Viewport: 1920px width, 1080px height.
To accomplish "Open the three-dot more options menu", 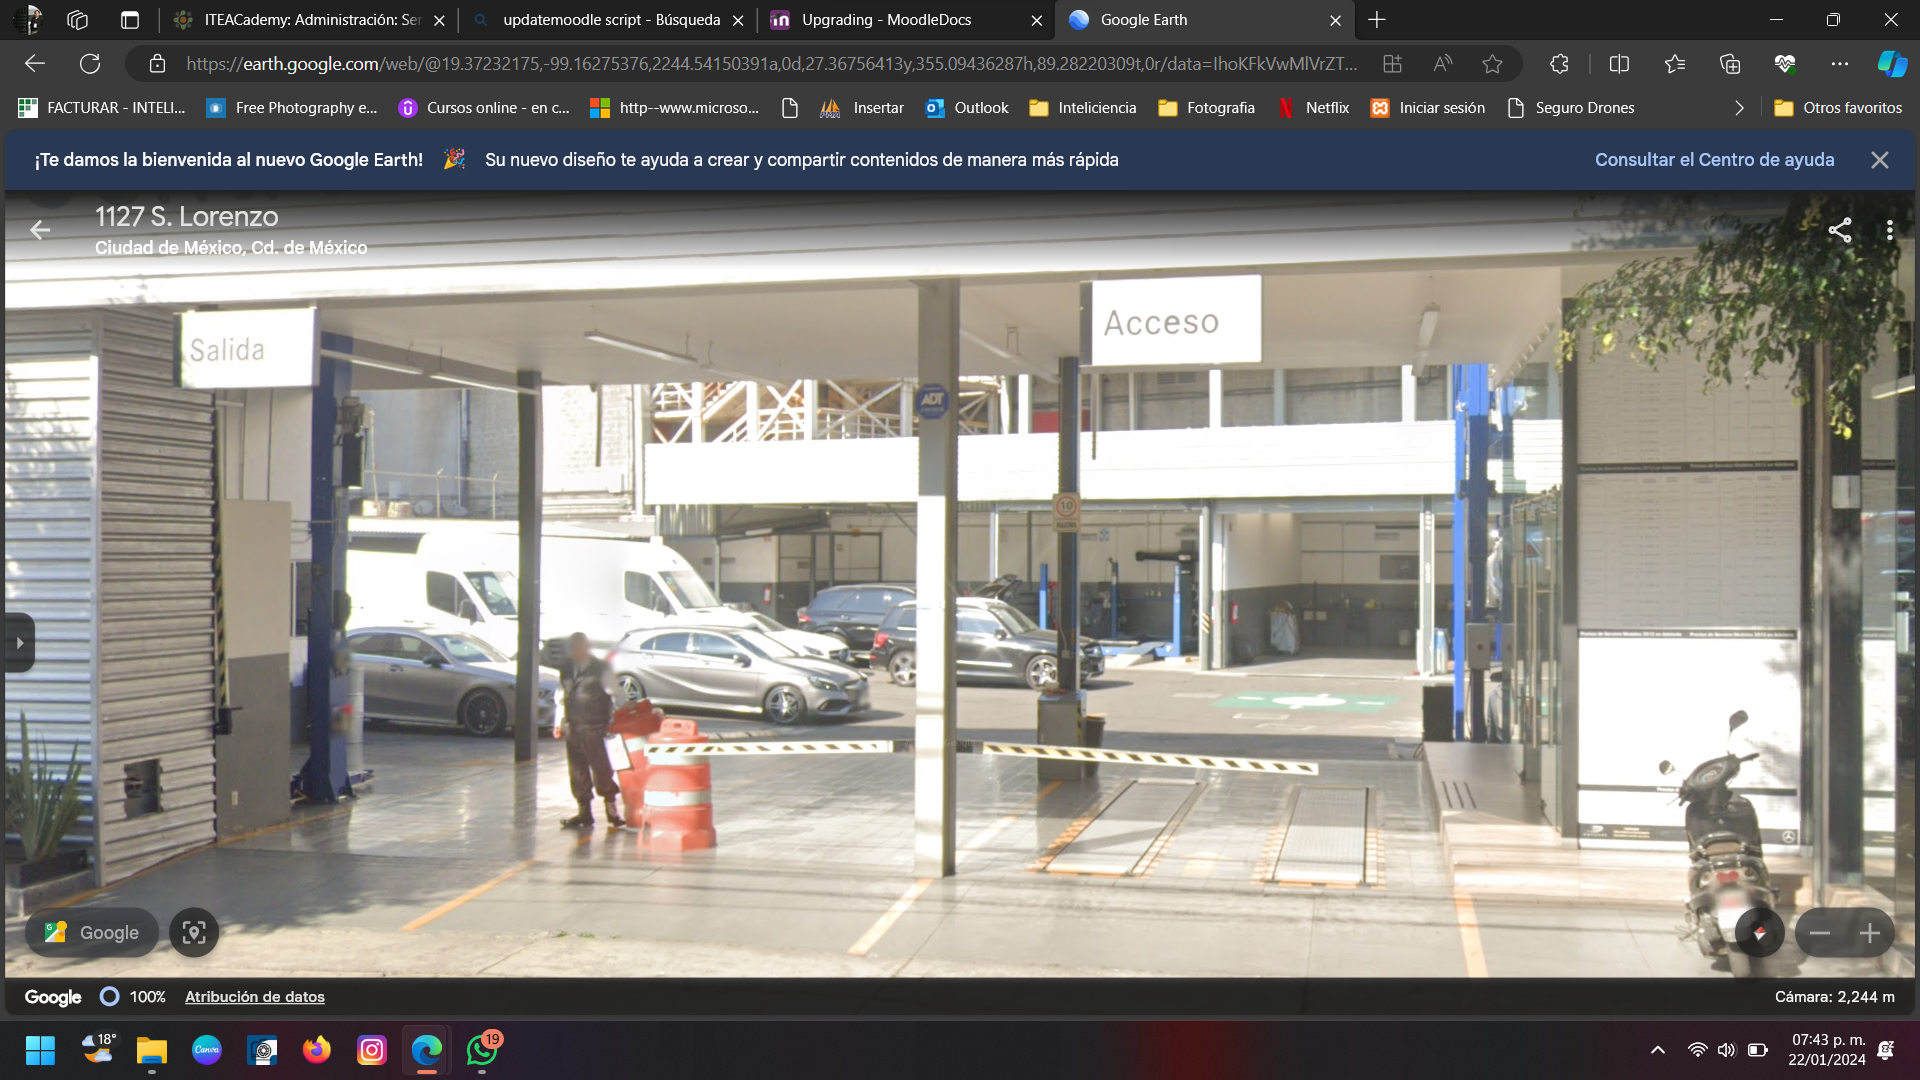I will click(1889, 230).
